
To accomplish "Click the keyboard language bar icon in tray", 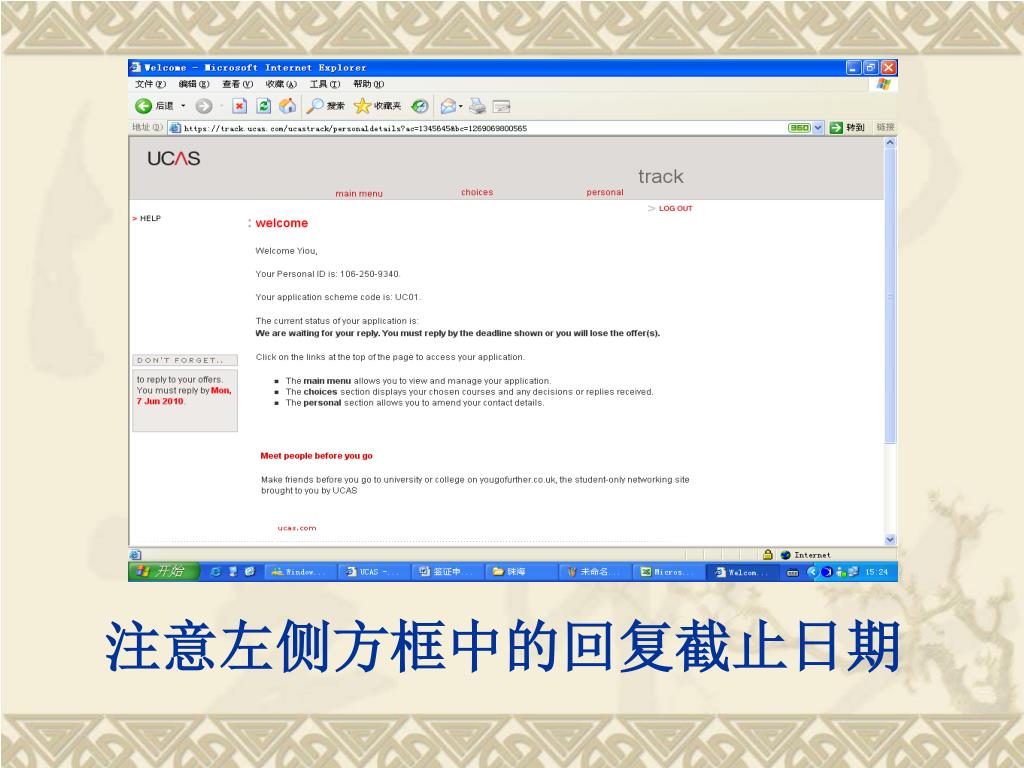I will (x=792, y=572).
